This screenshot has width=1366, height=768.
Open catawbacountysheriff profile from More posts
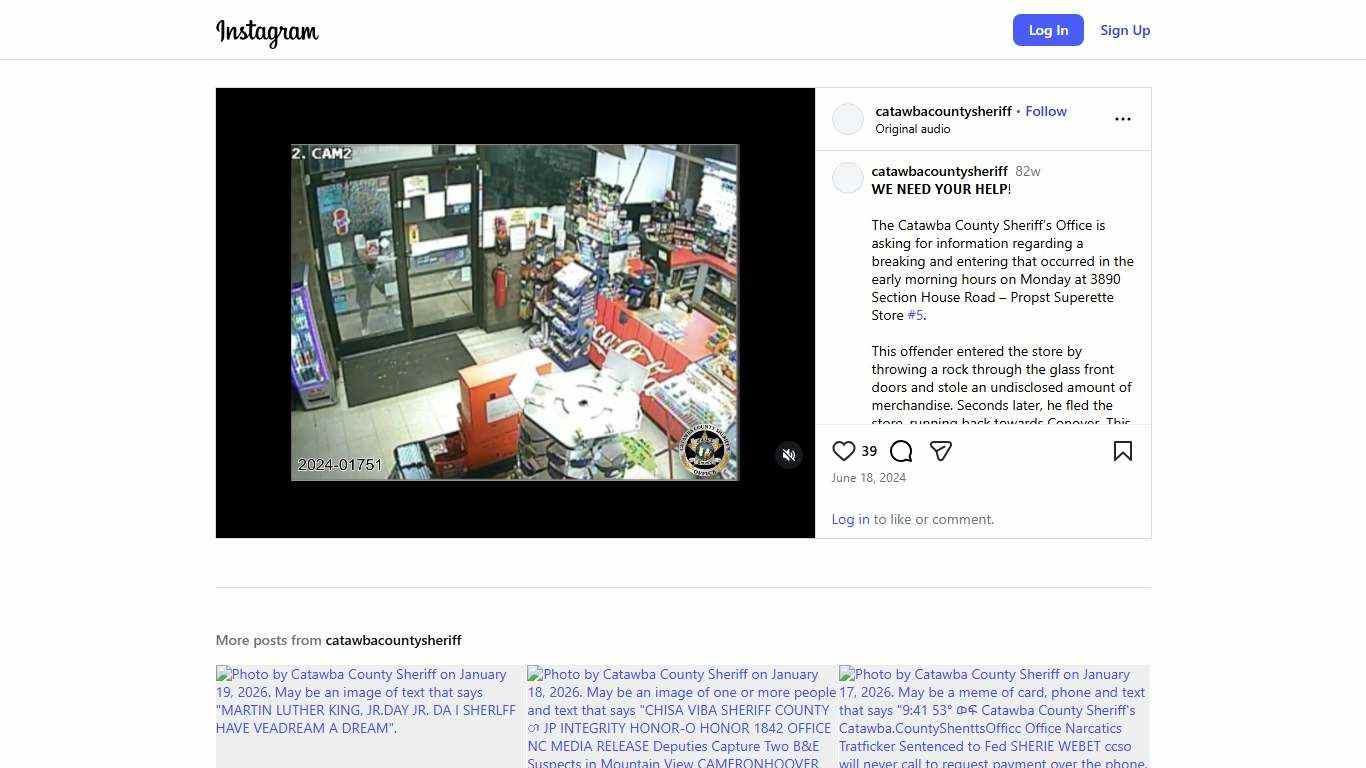393,640
